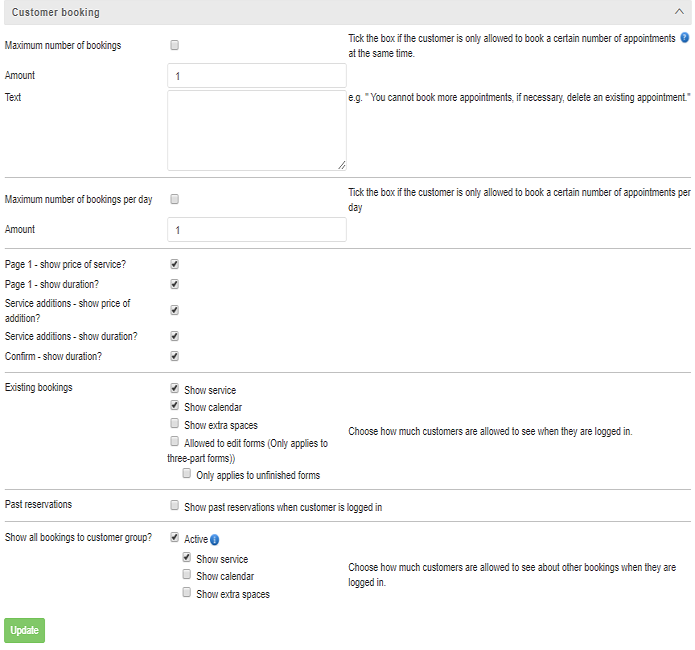Viewport: 695px width, 650px height.
Task: Collapse the Customer booking section chevron
Action: [679, 12]
